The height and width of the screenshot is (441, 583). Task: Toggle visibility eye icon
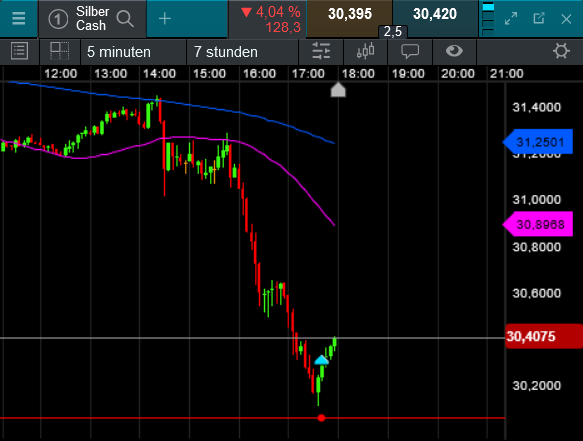[x=454, y=51]
